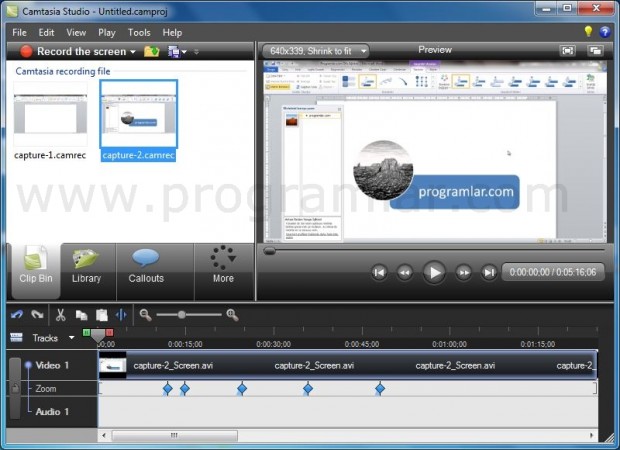Viewport: 620px width, 450px height.
Task: Click the lightbulb tips icon
Action: tap(588, 31)
